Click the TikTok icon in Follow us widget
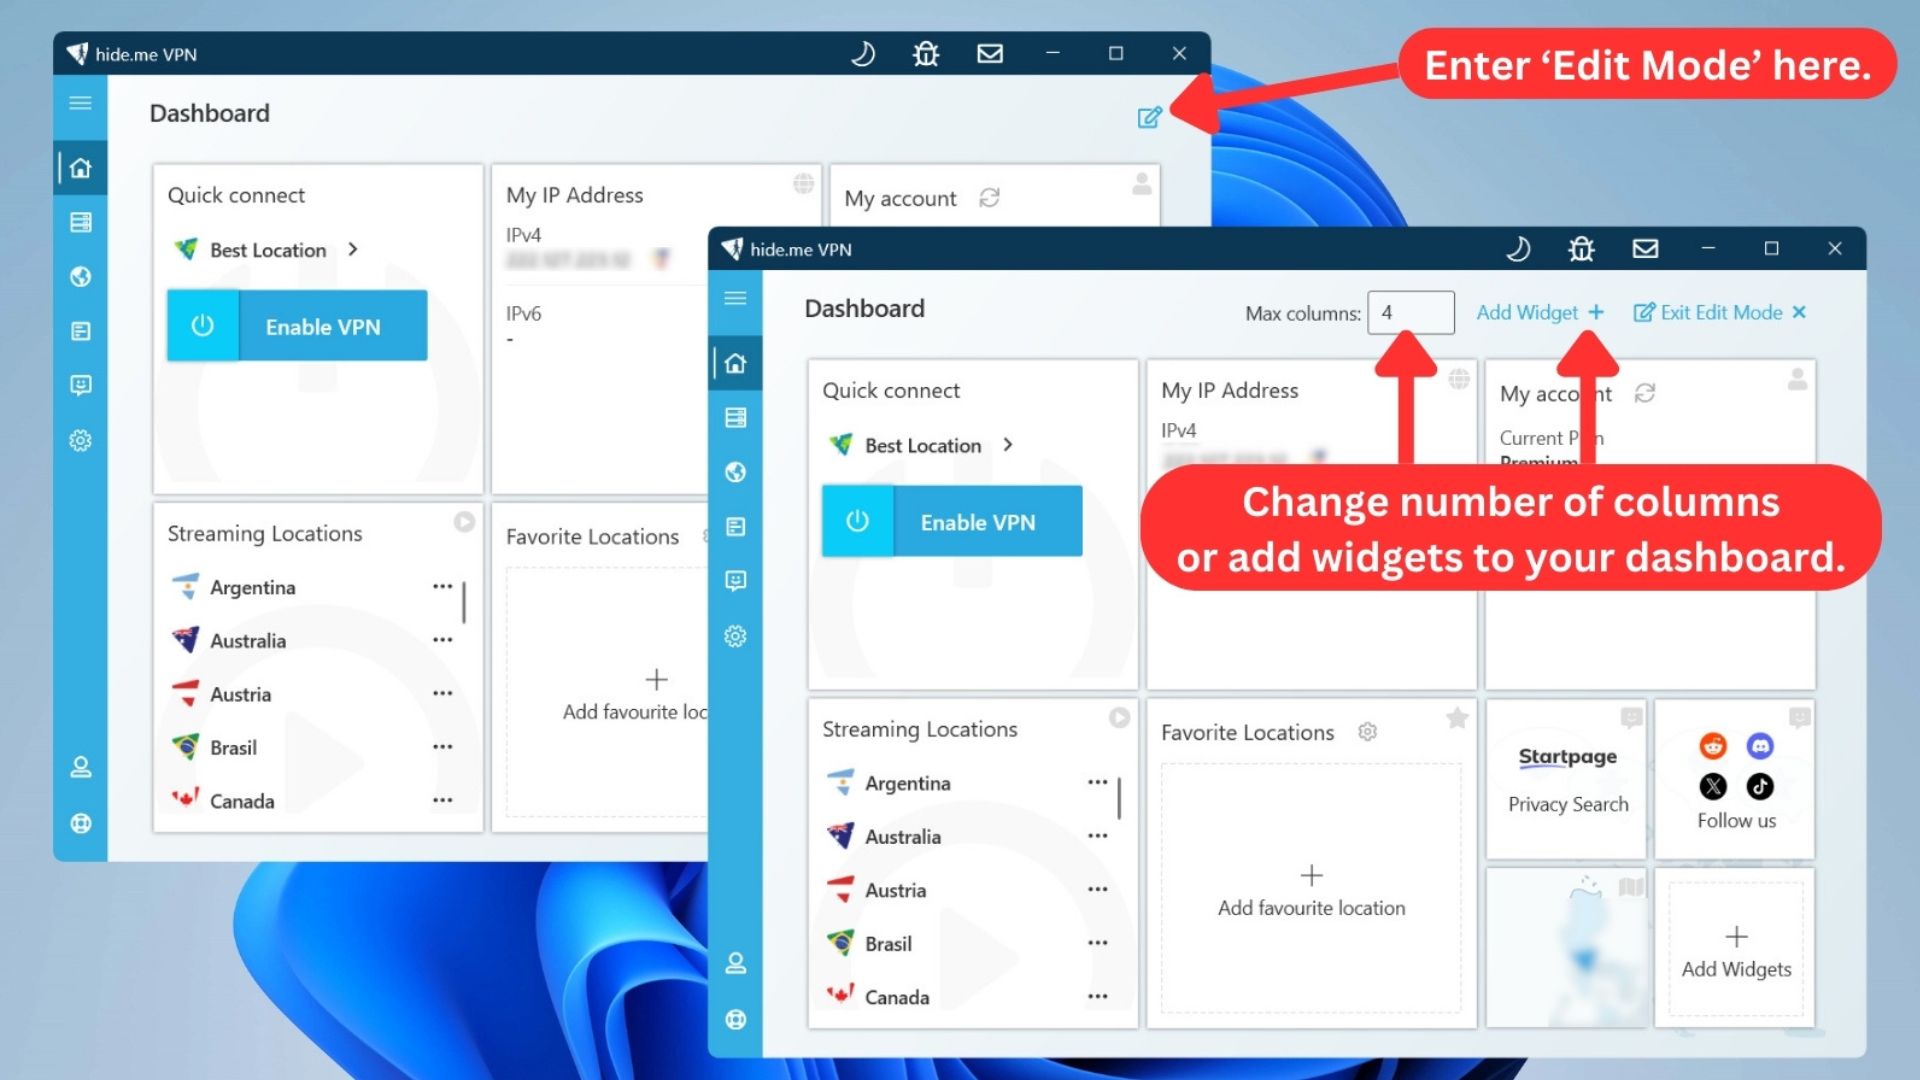Viewport: 1920px width, 1080px height. click(1760, 787)
